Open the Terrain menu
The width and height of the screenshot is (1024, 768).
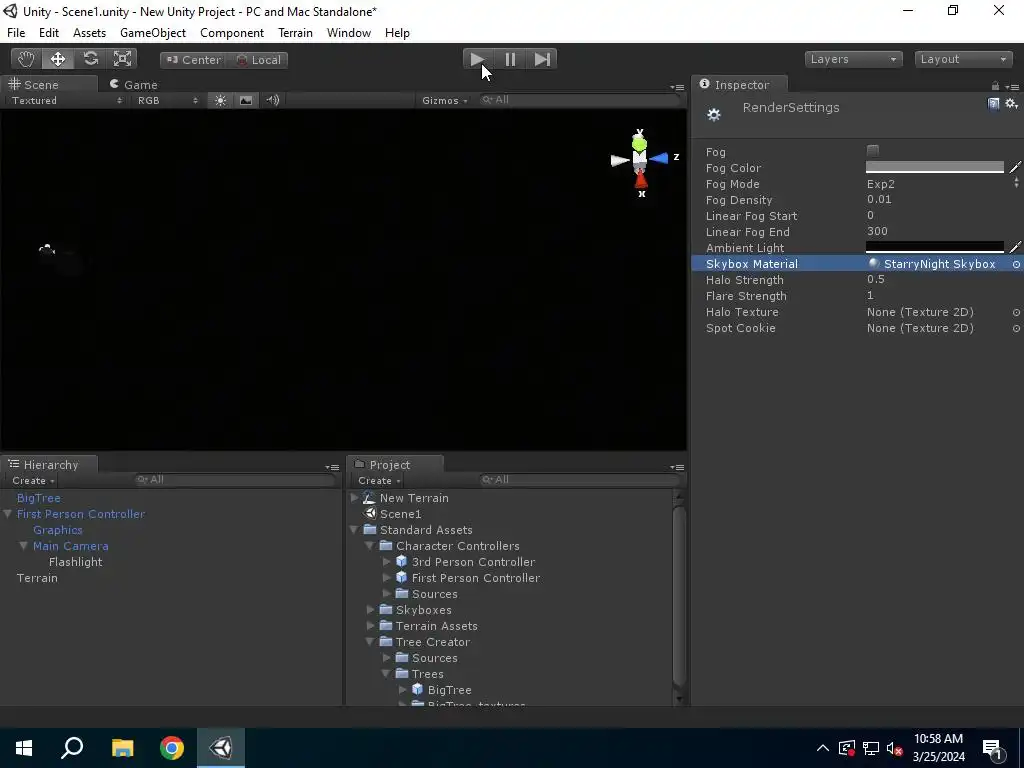tap(295, 33)
